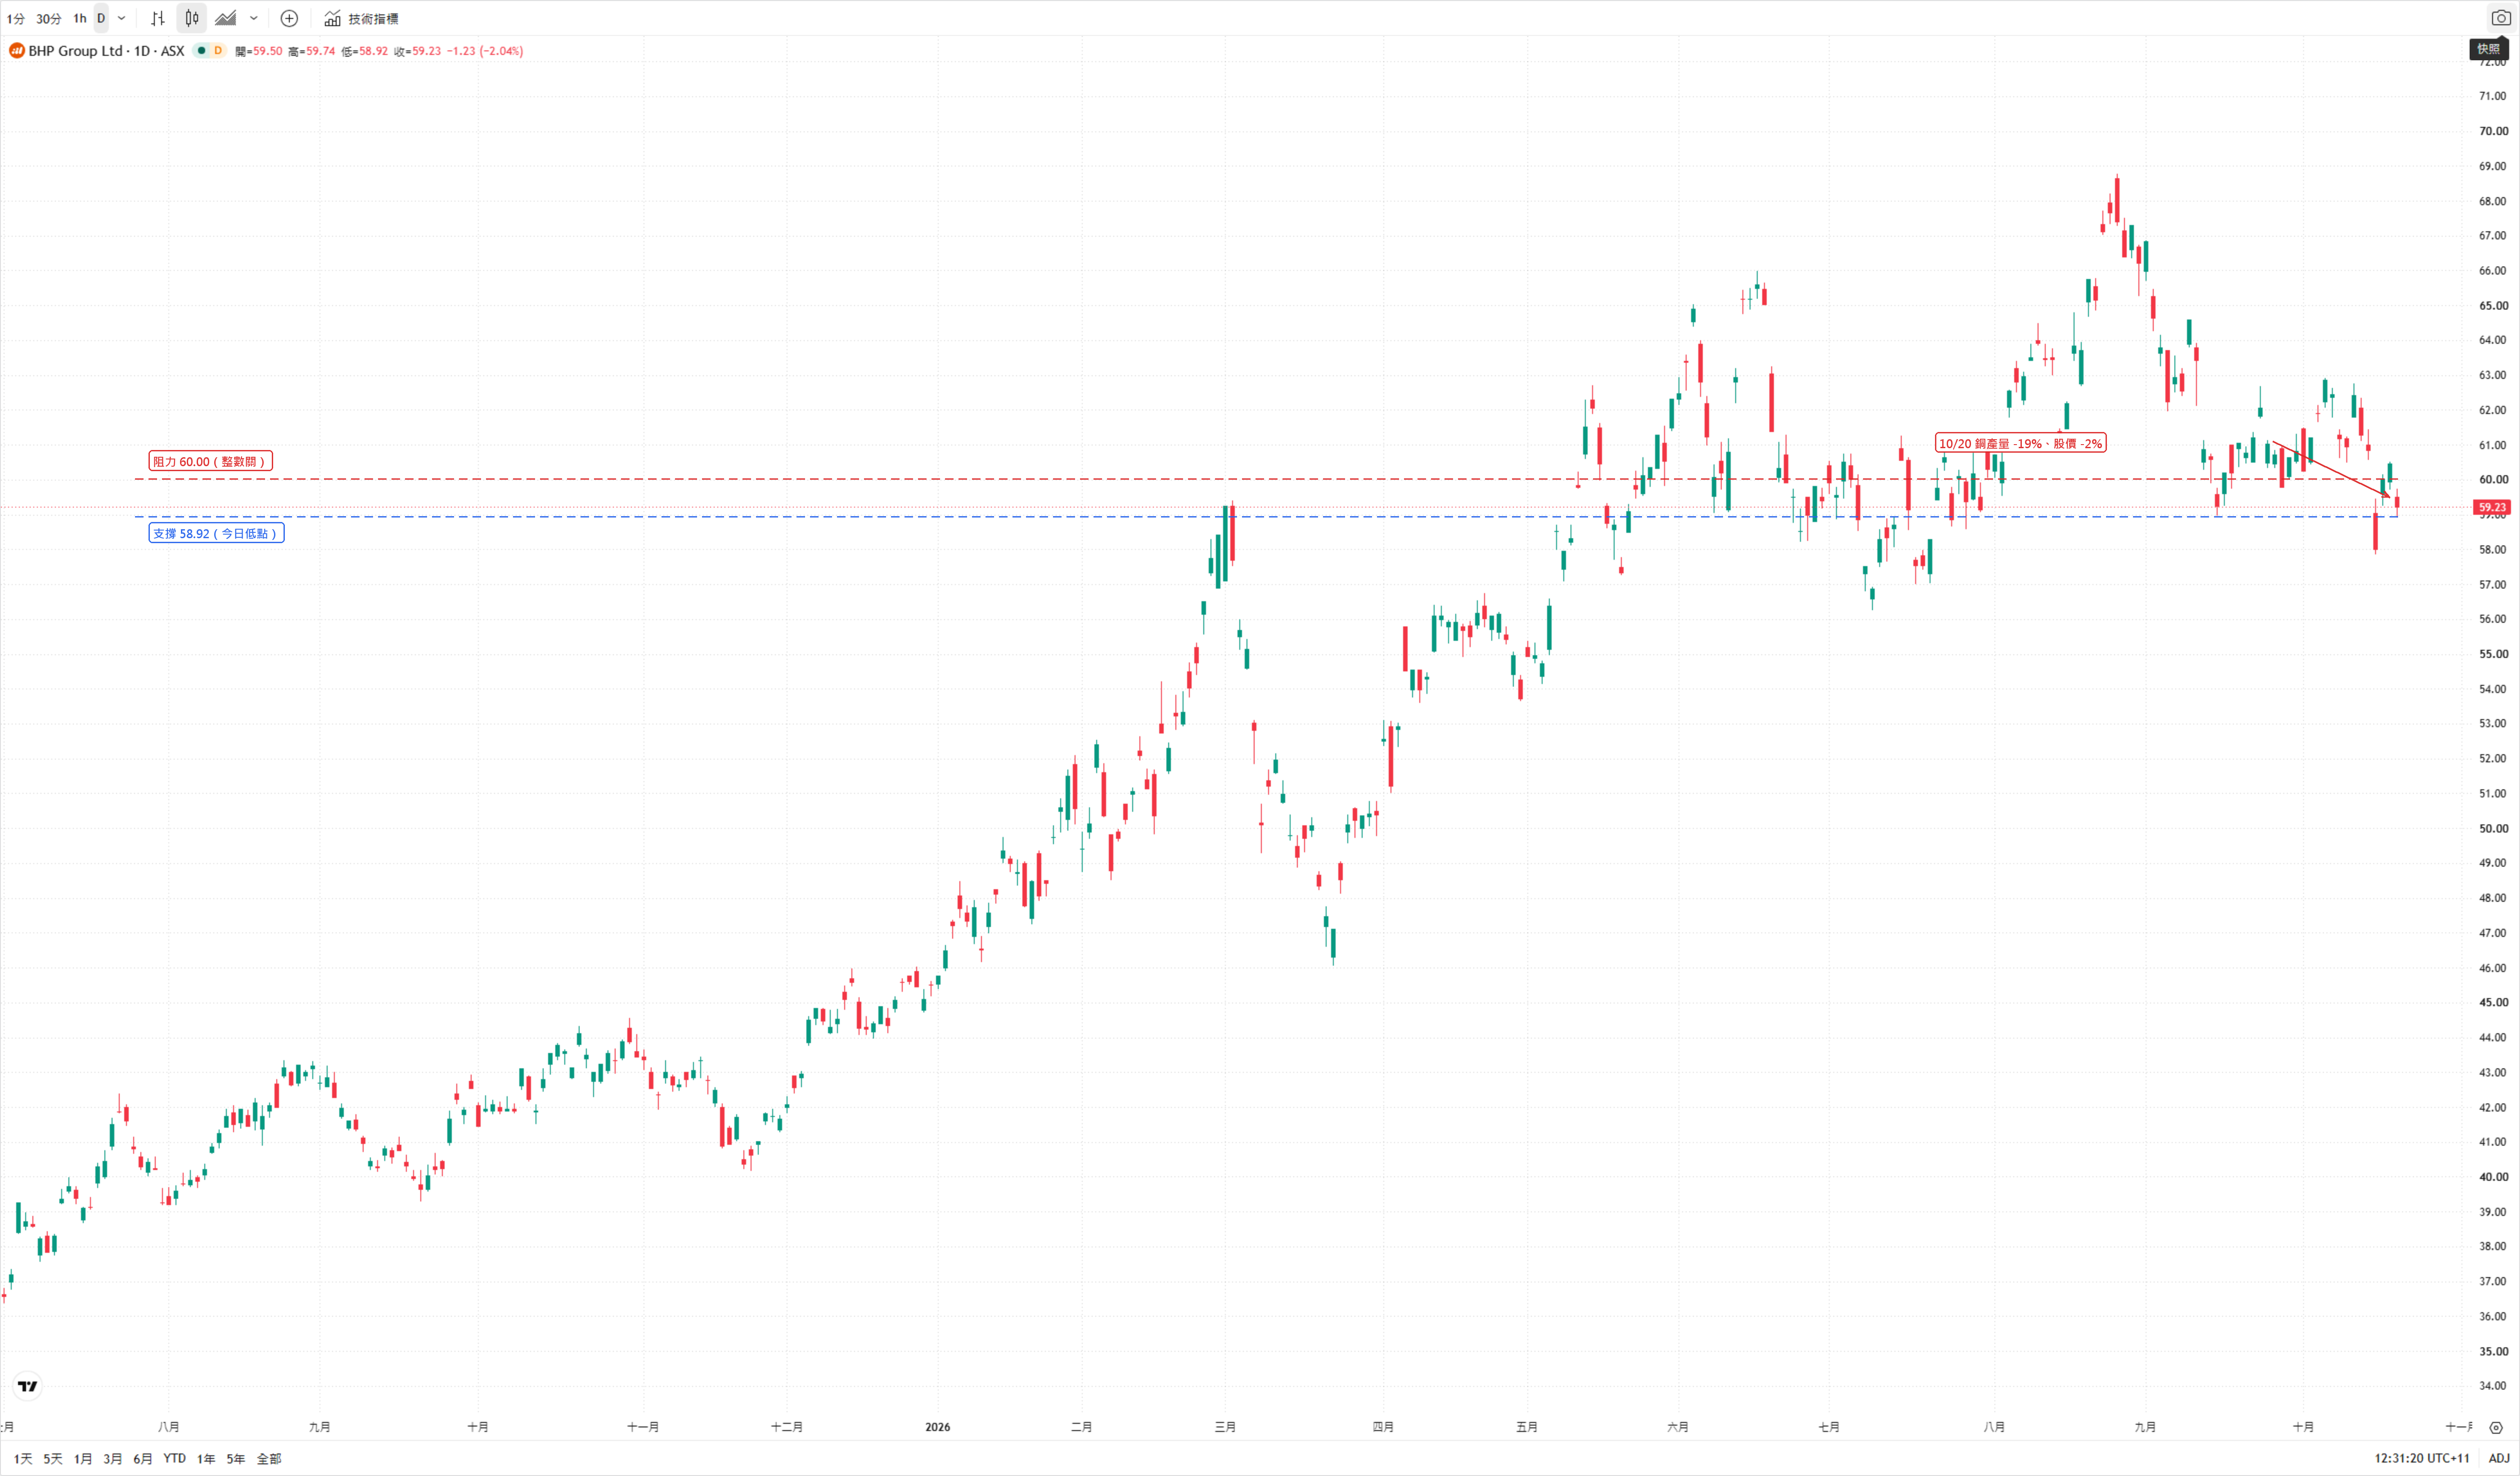Open the chart style dropdown arrow
The image size is (2520, 1476).
click(x=254, y=18)
